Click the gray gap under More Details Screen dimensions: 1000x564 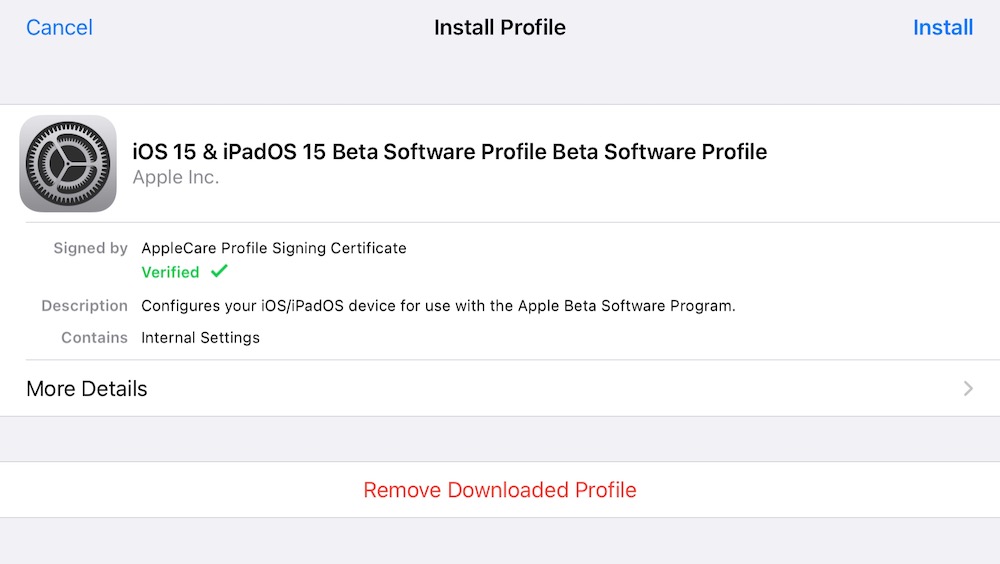[x=500, y=439]
